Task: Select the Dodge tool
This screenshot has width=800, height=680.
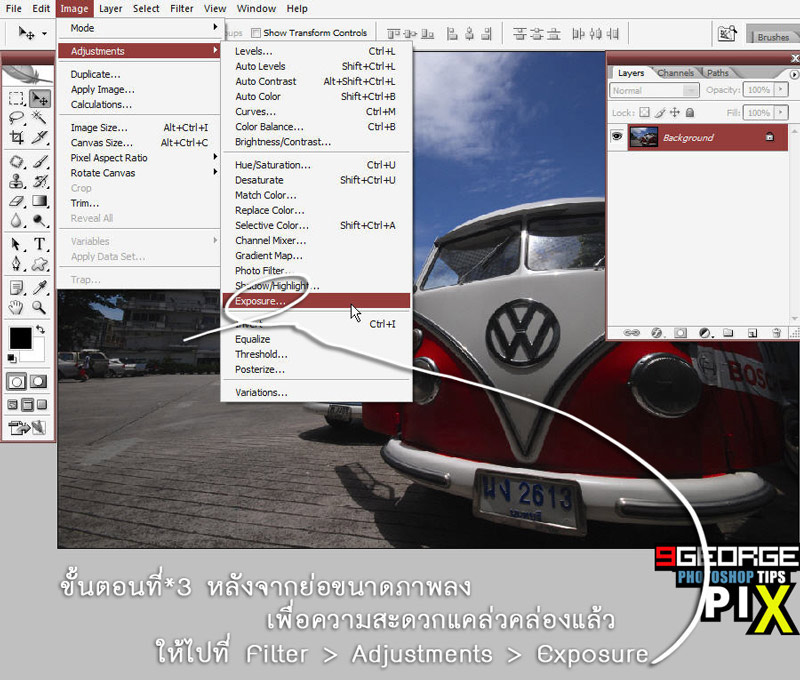Action: click(40, 220)
